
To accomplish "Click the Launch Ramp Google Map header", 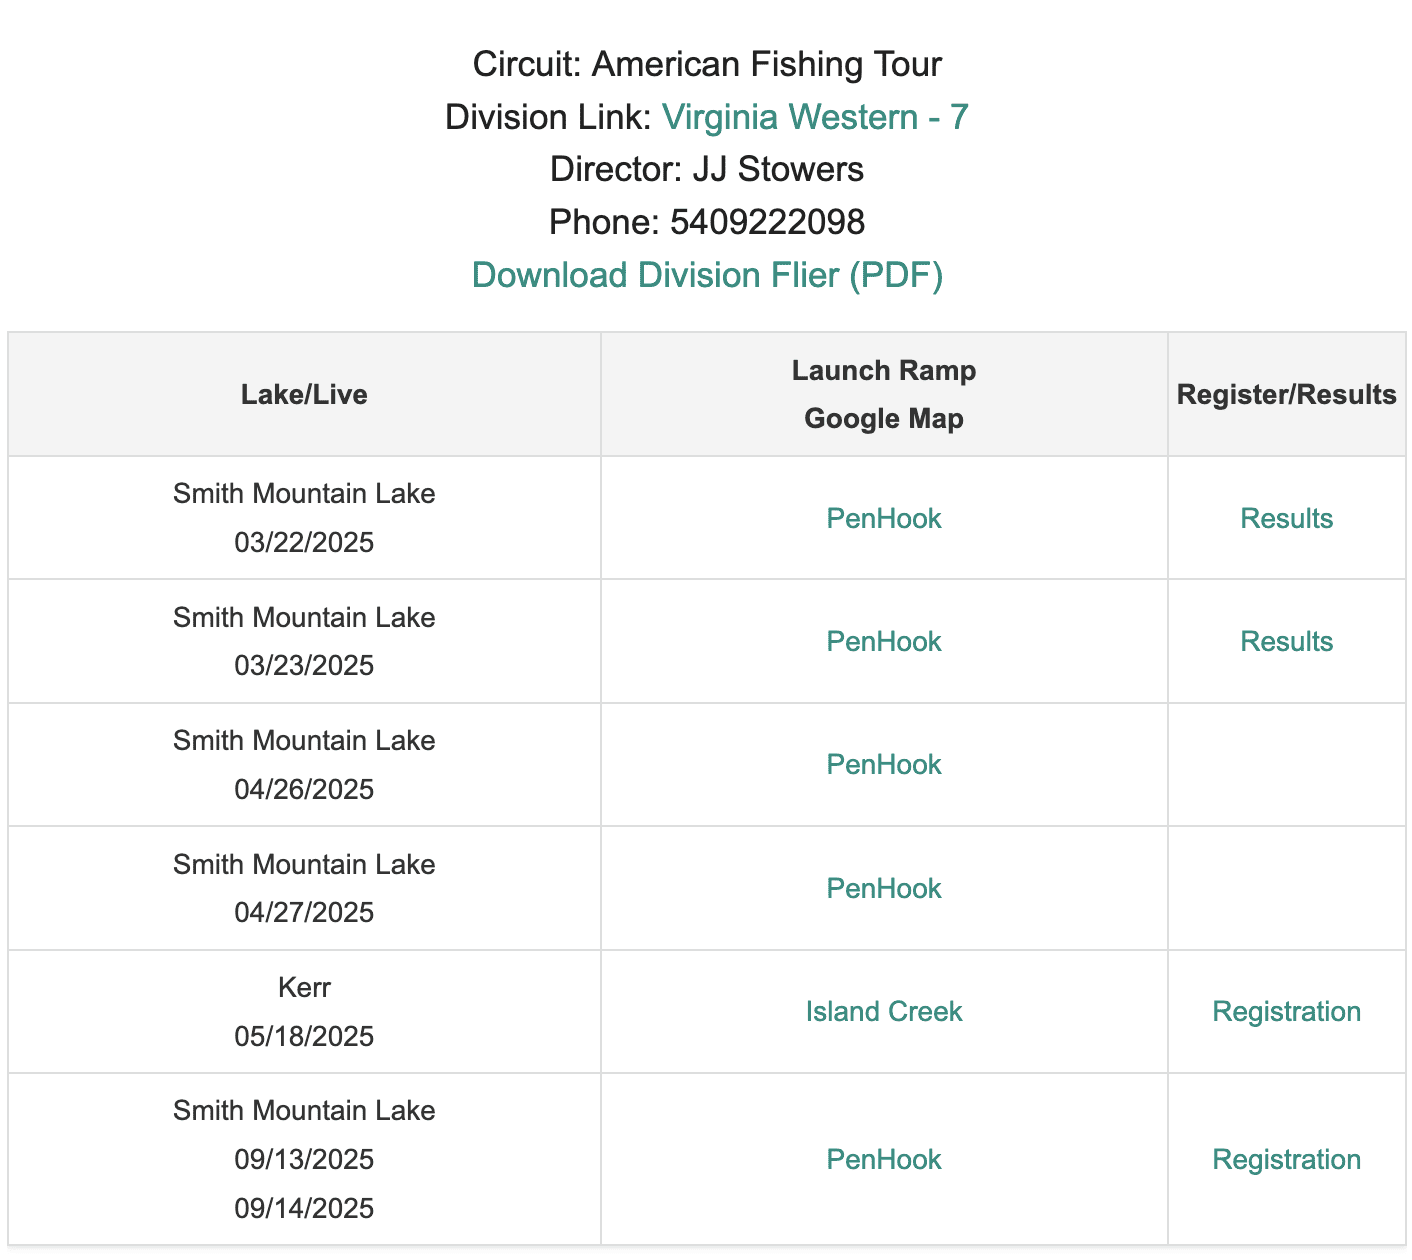I will tap(884, 394).
